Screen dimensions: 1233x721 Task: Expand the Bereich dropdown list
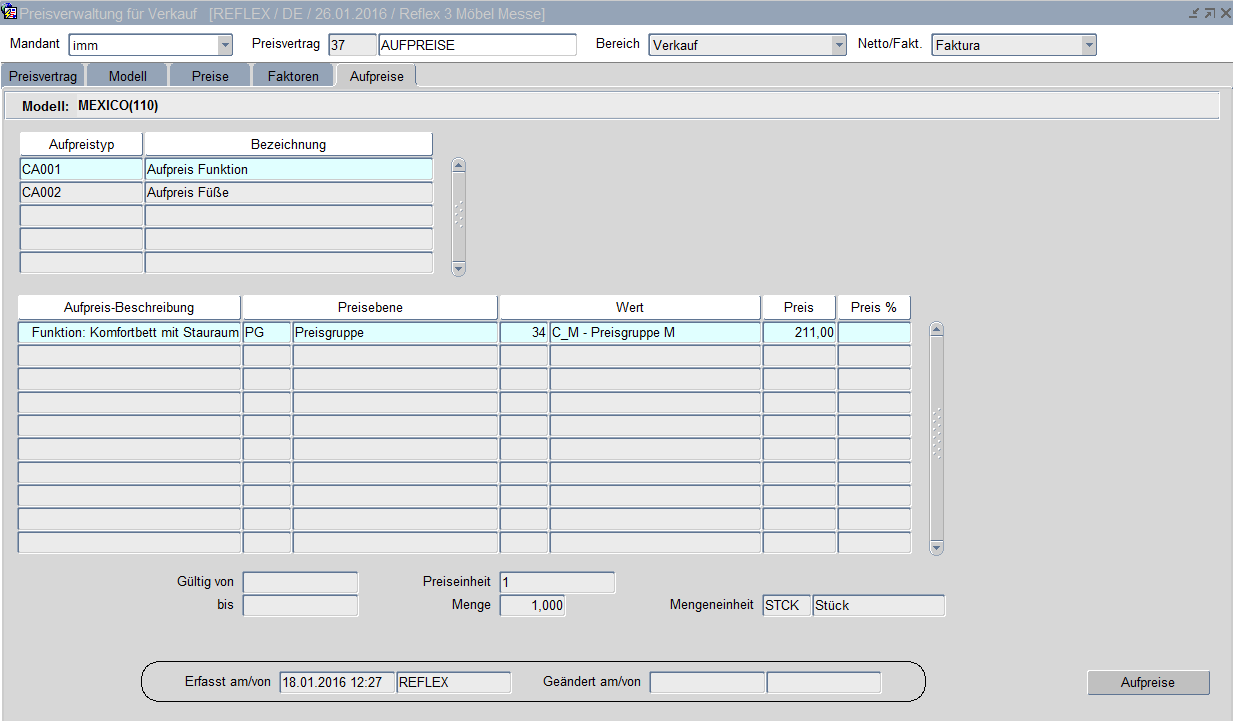click(x=839, y=45)
